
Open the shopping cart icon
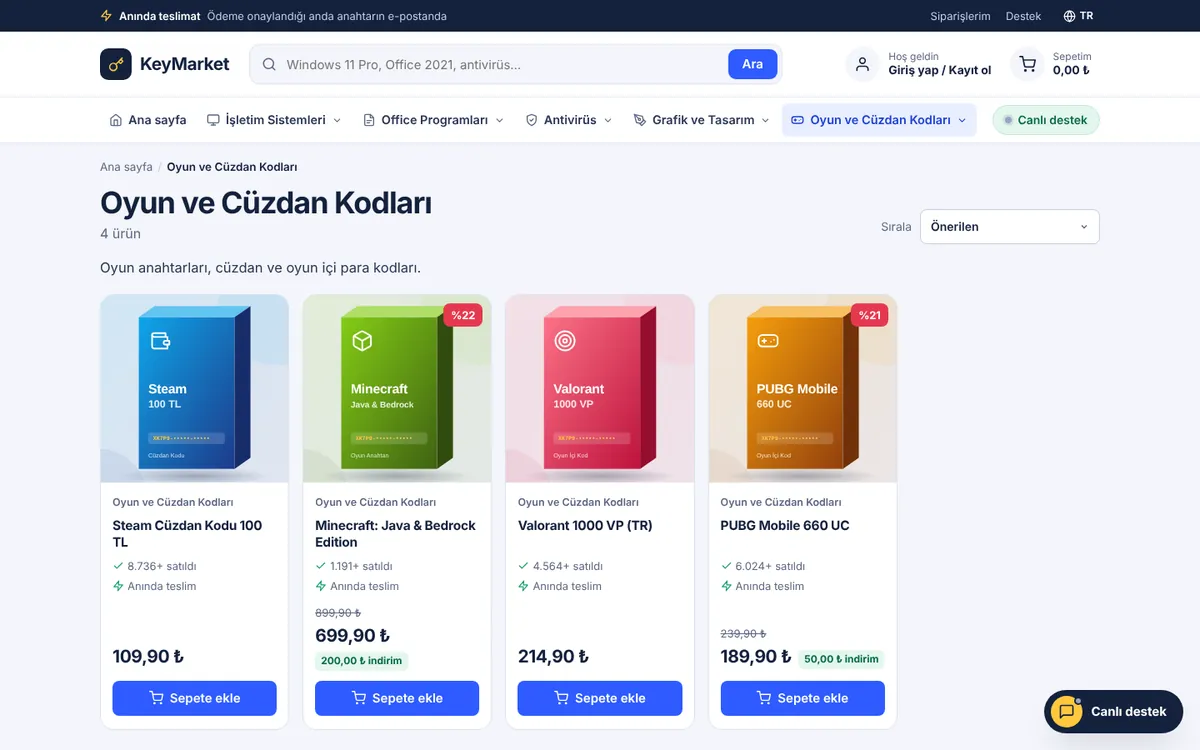[x=1027, y=64]
